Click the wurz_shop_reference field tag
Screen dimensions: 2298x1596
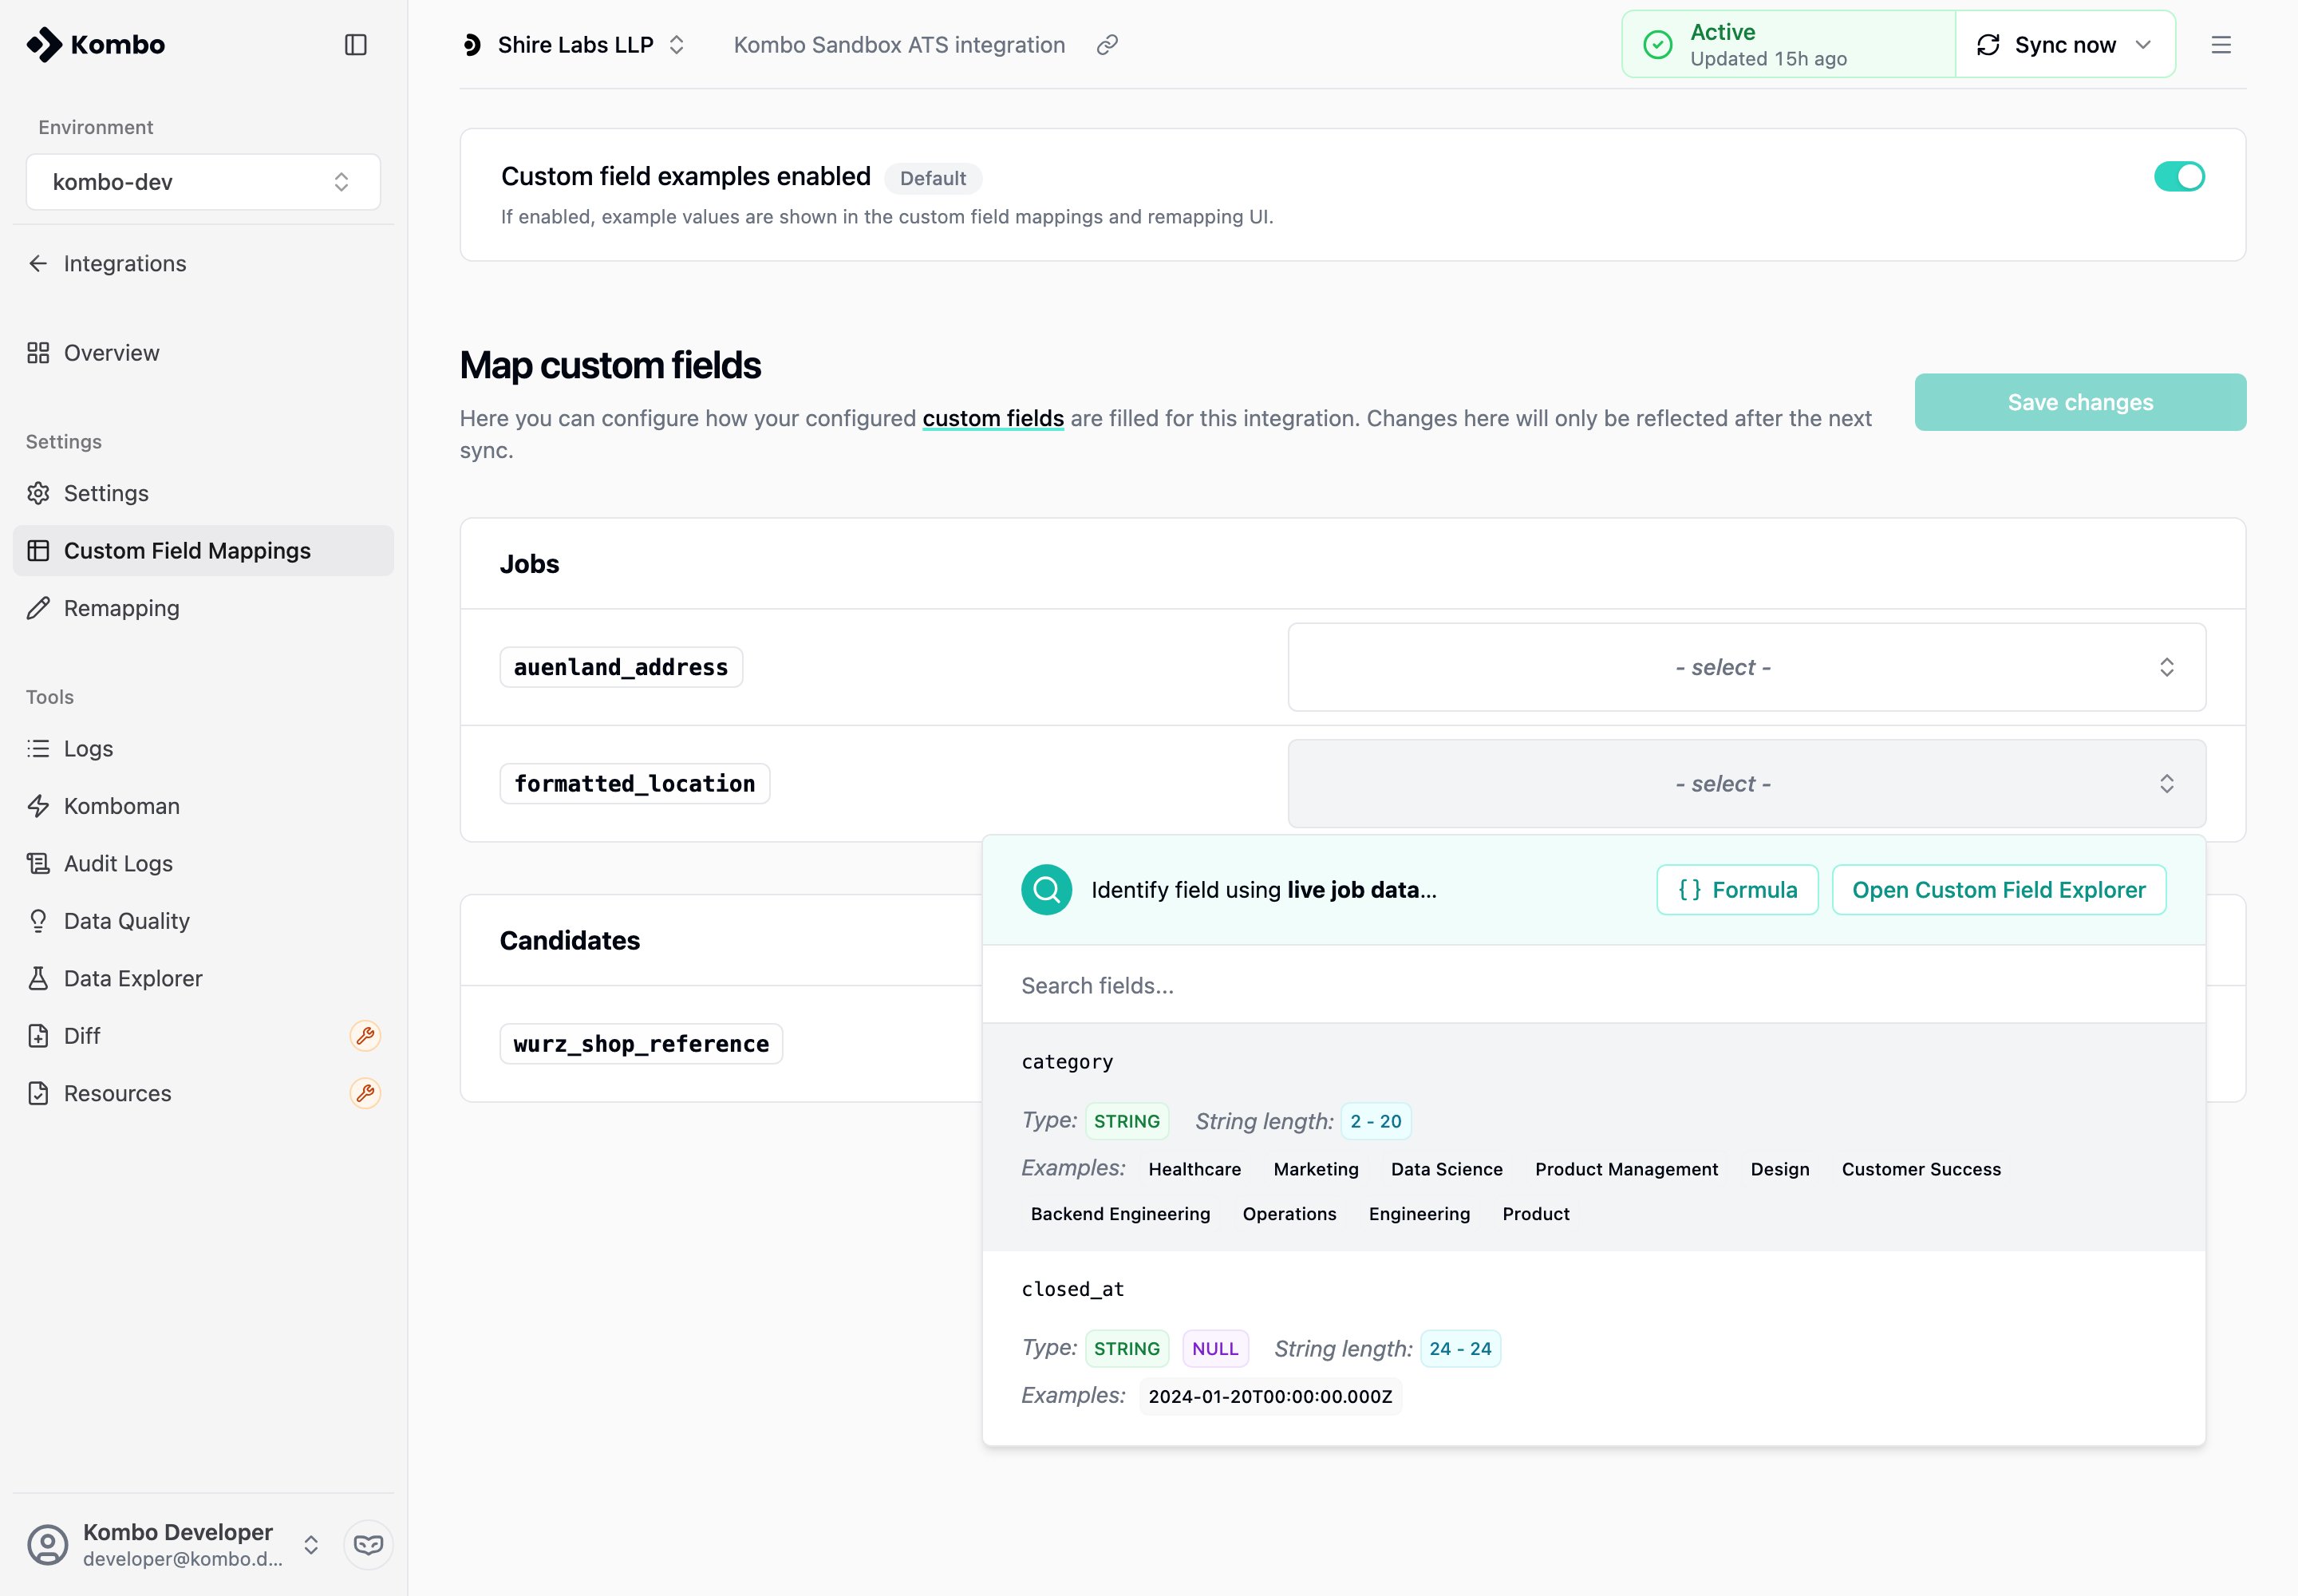pos(641,1044)
